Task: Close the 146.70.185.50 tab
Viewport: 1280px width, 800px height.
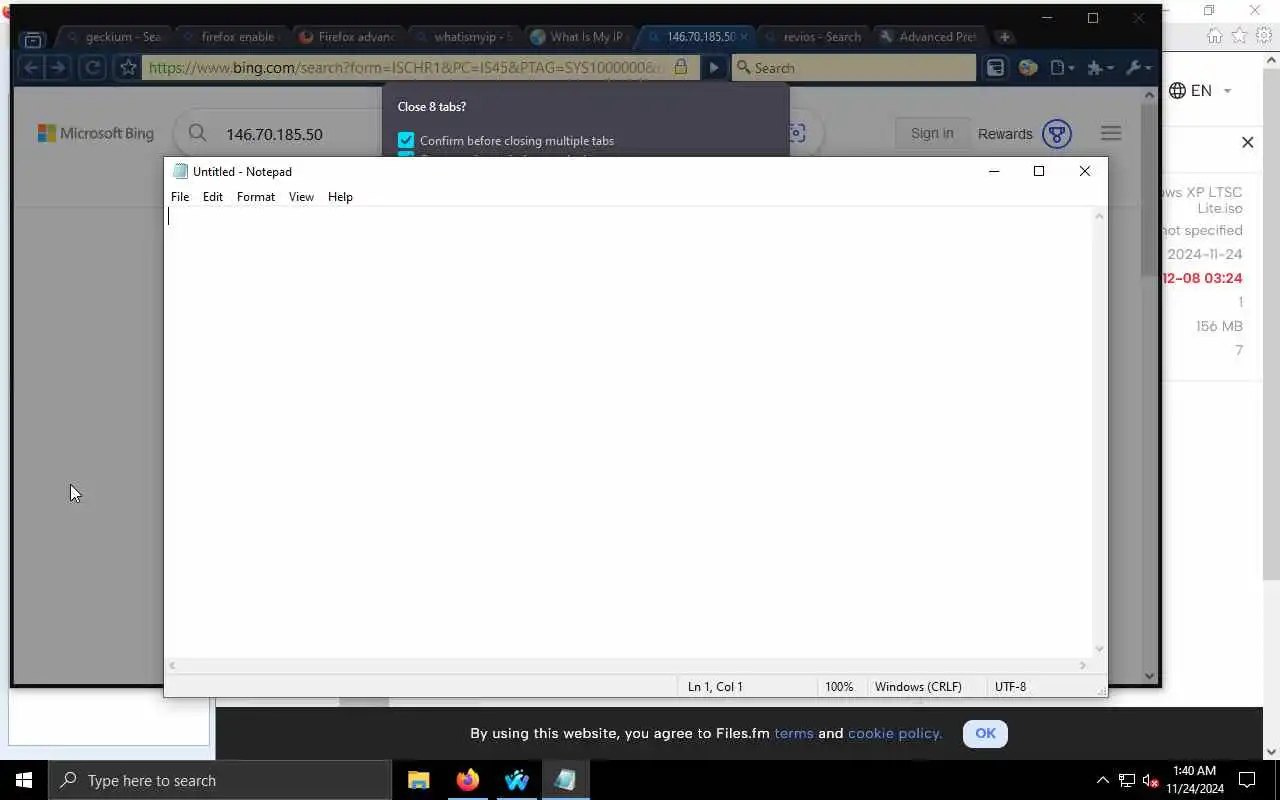Action: click(x=743, y=37)
